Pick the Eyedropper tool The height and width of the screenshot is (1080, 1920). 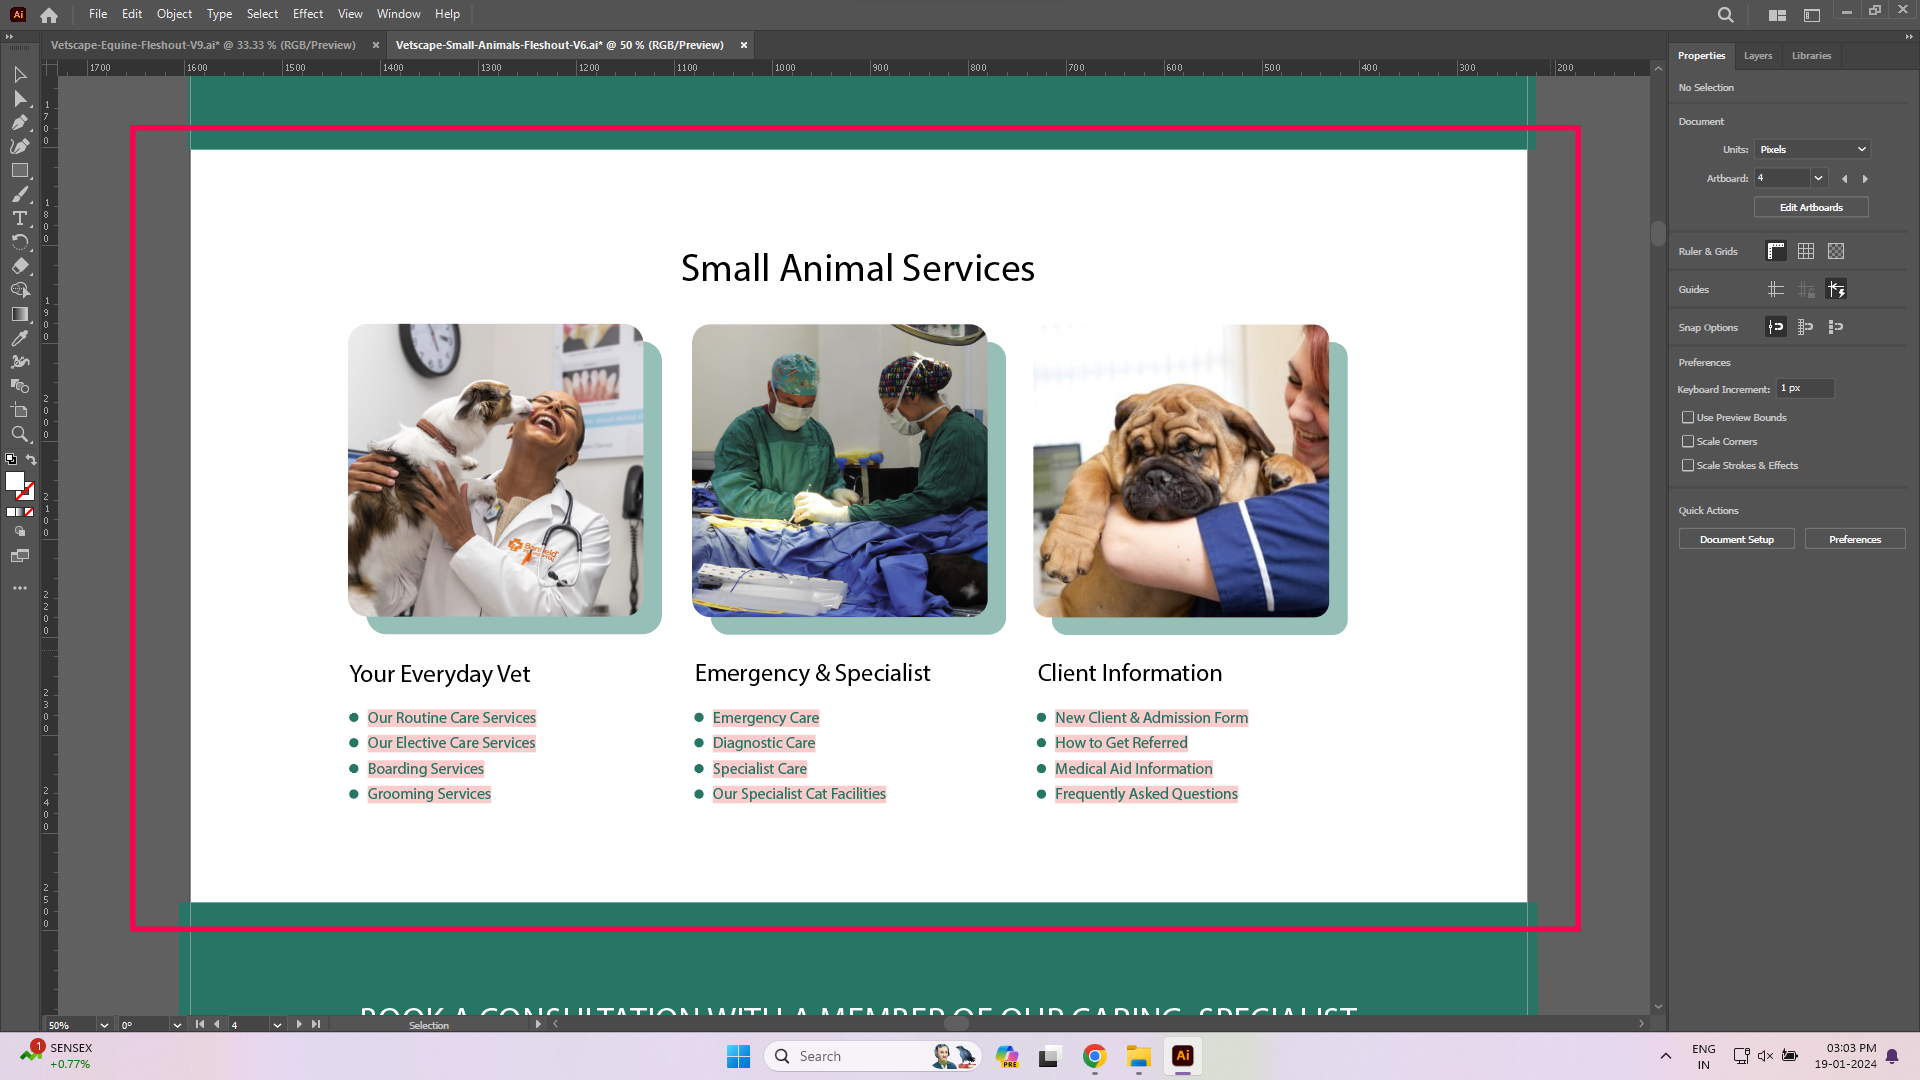tap(19, 338)
